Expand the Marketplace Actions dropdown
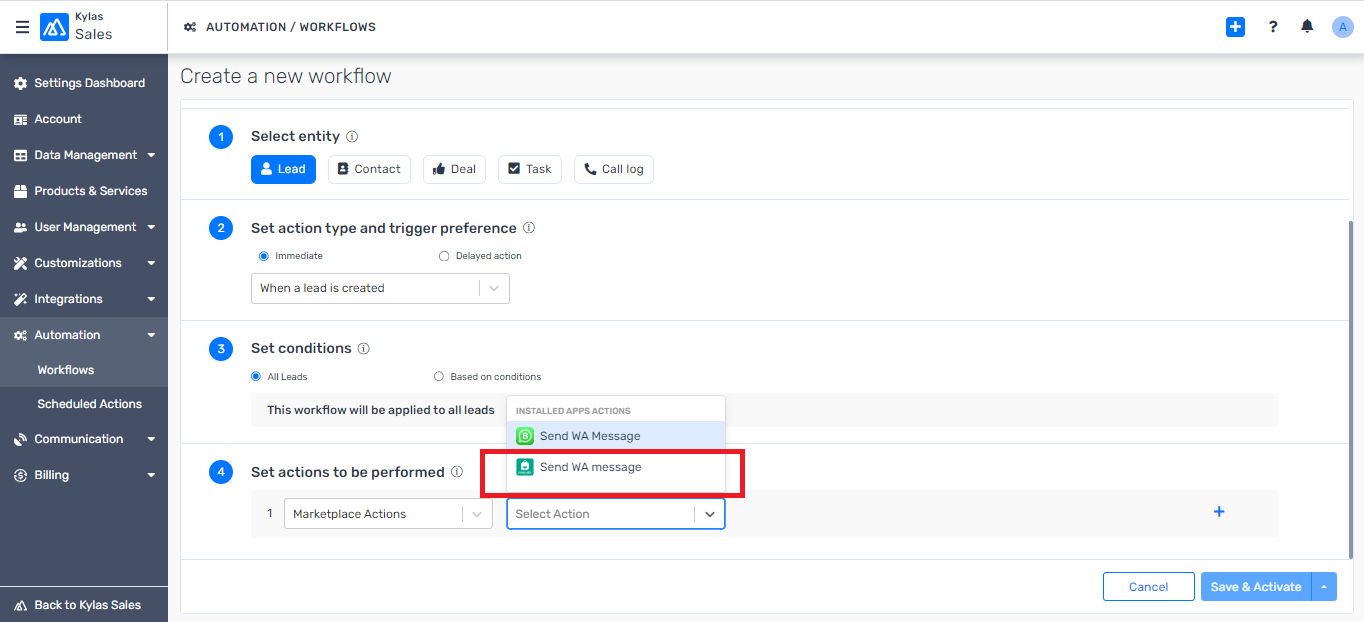The image size is (1364, 622). [x=388, y=513]
